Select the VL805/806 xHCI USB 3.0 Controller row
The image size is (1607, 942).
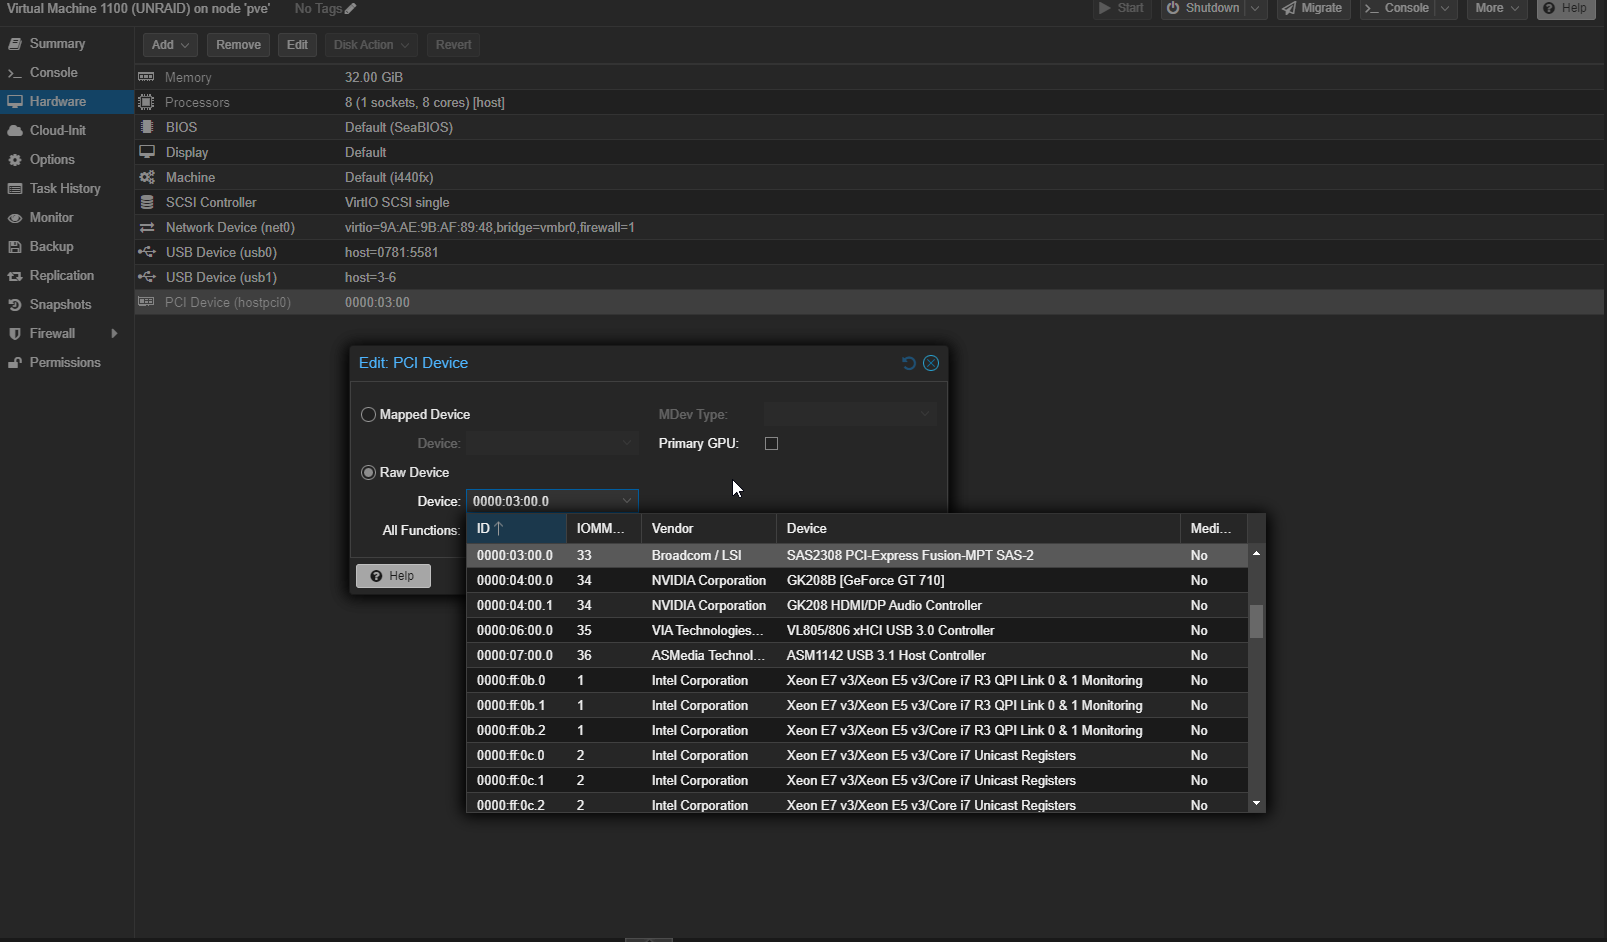coord(857,630)
